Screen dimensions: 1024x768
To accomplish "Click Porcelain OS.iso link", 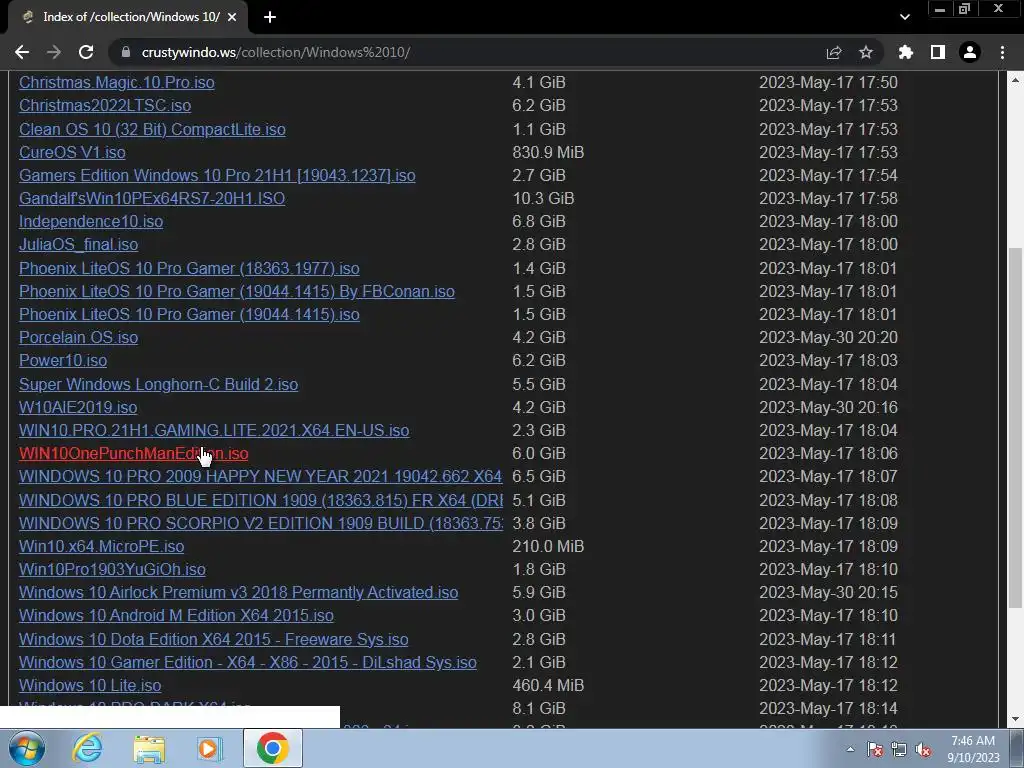I will (x=78, y=337).
